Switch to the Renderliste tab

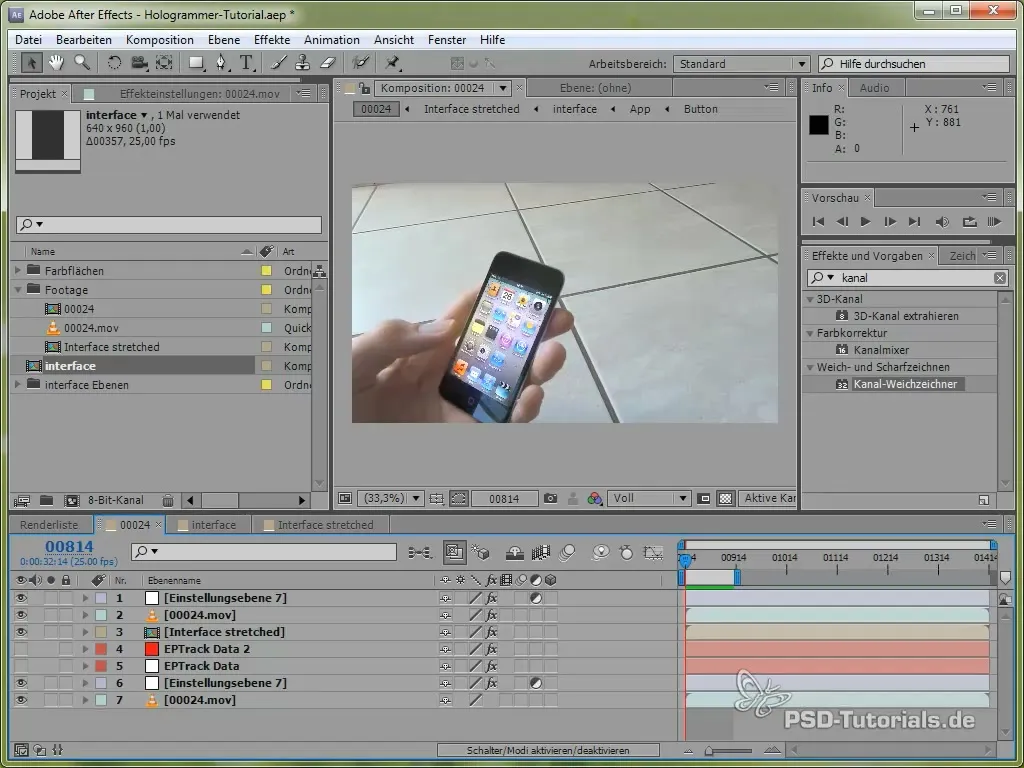tap(48, 524)
